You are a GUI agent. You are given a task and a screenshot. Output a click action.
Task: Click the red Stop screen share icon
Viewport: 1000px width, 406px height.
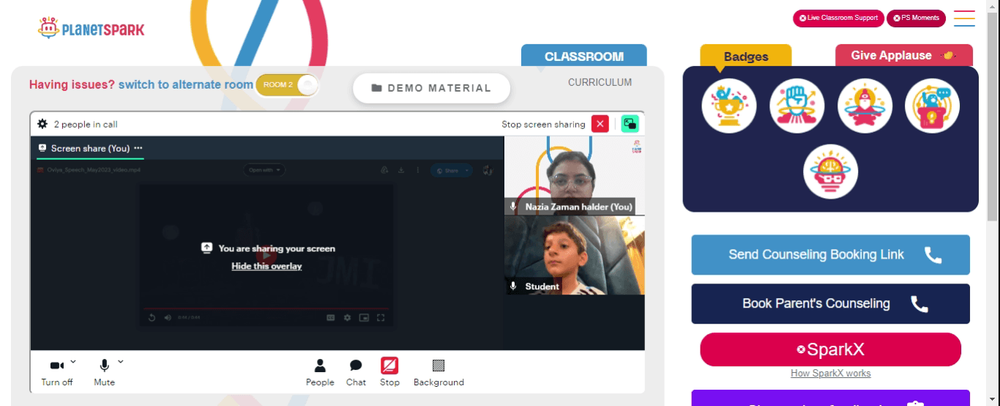[x=390, y=365]
